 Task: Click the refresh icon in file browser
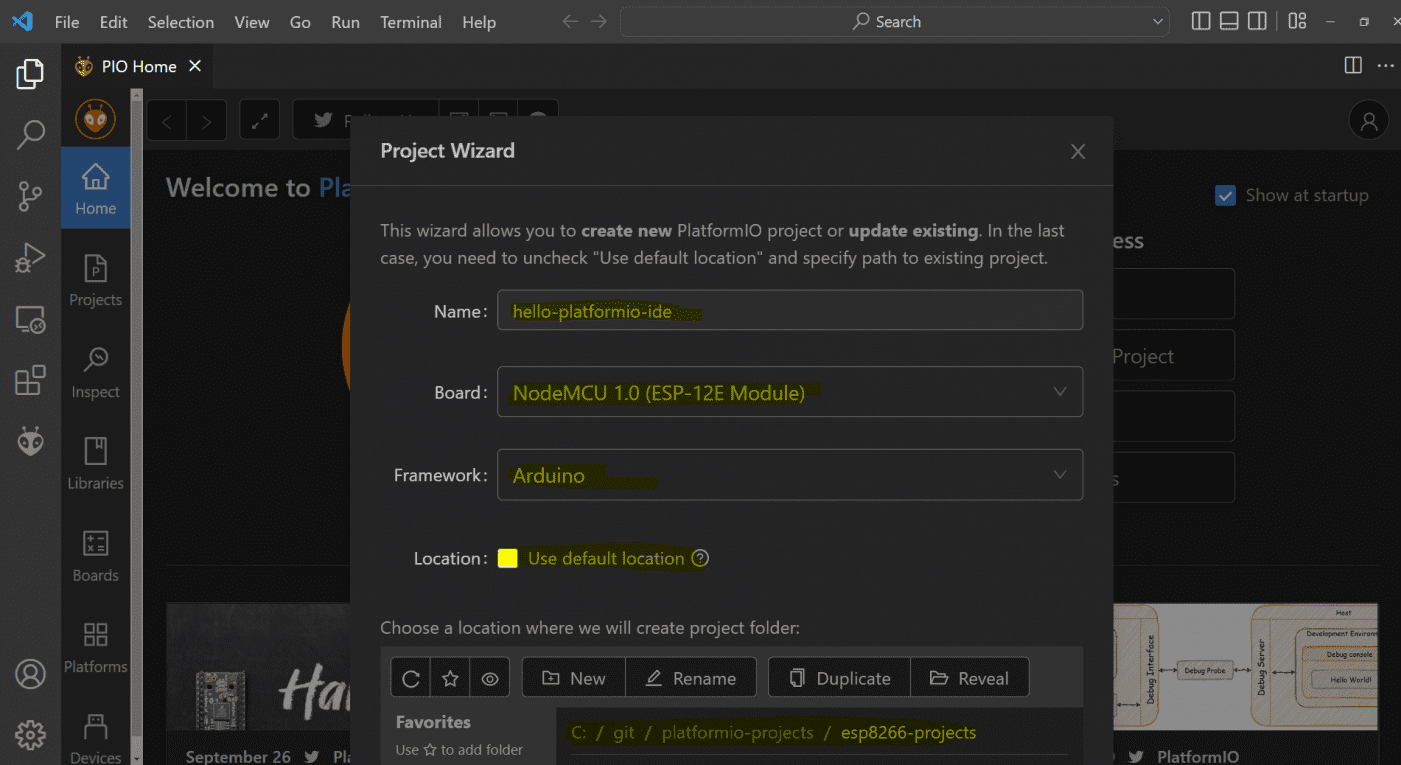pos(410,678)
